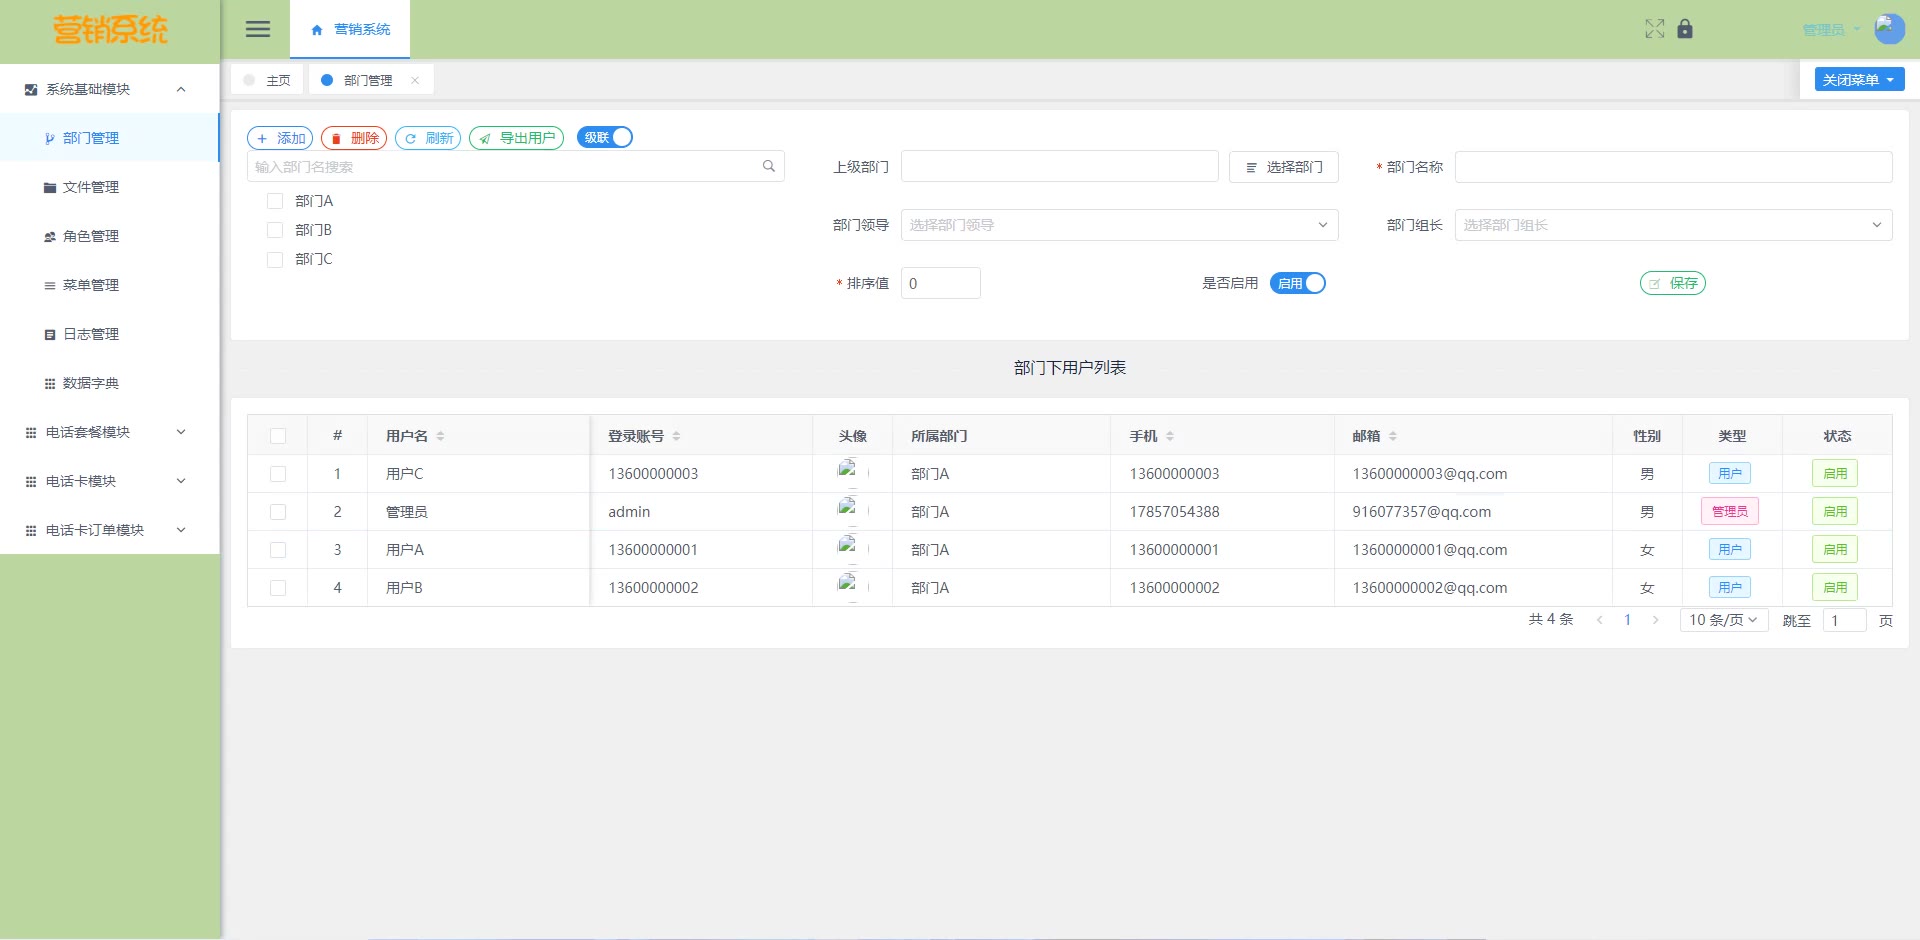The width and height of the screenshot is (1920, 940).
Task: Expand the 电话套餐模块 sidebar menu
Action: click(x=105, y=432)
